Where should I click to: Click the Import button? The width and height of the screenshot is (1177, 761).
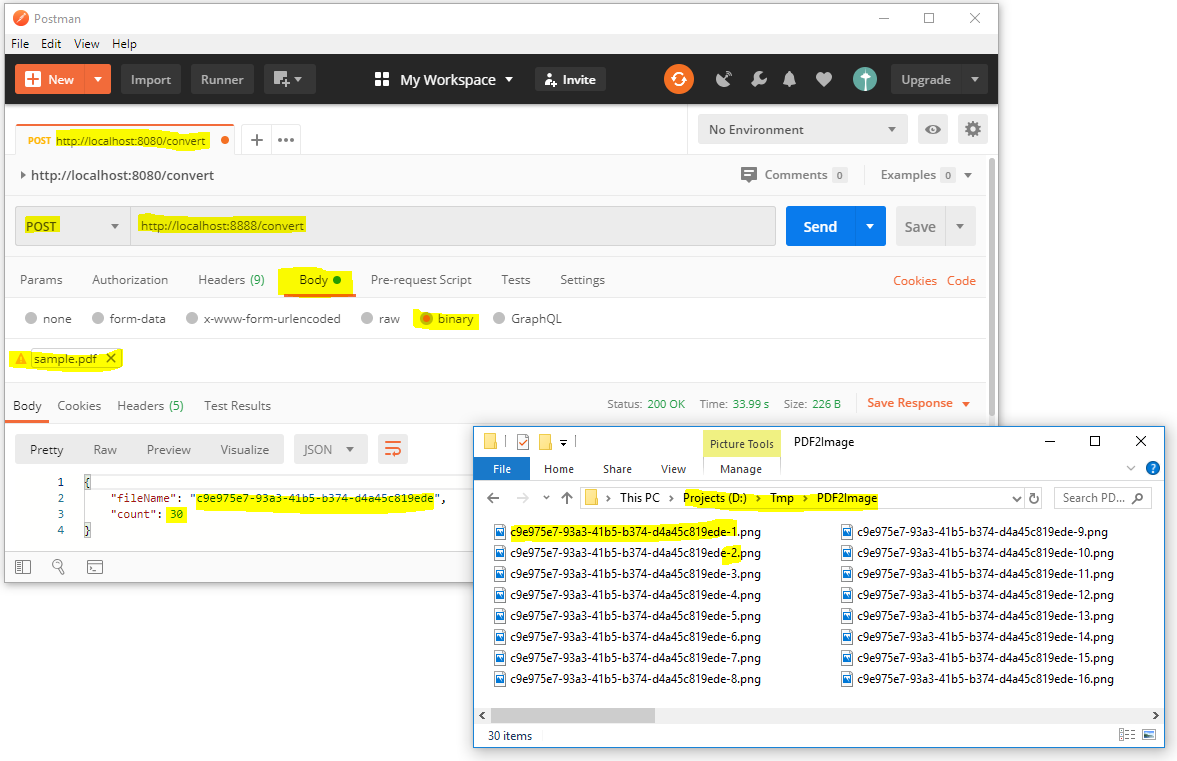coord(151,79)
